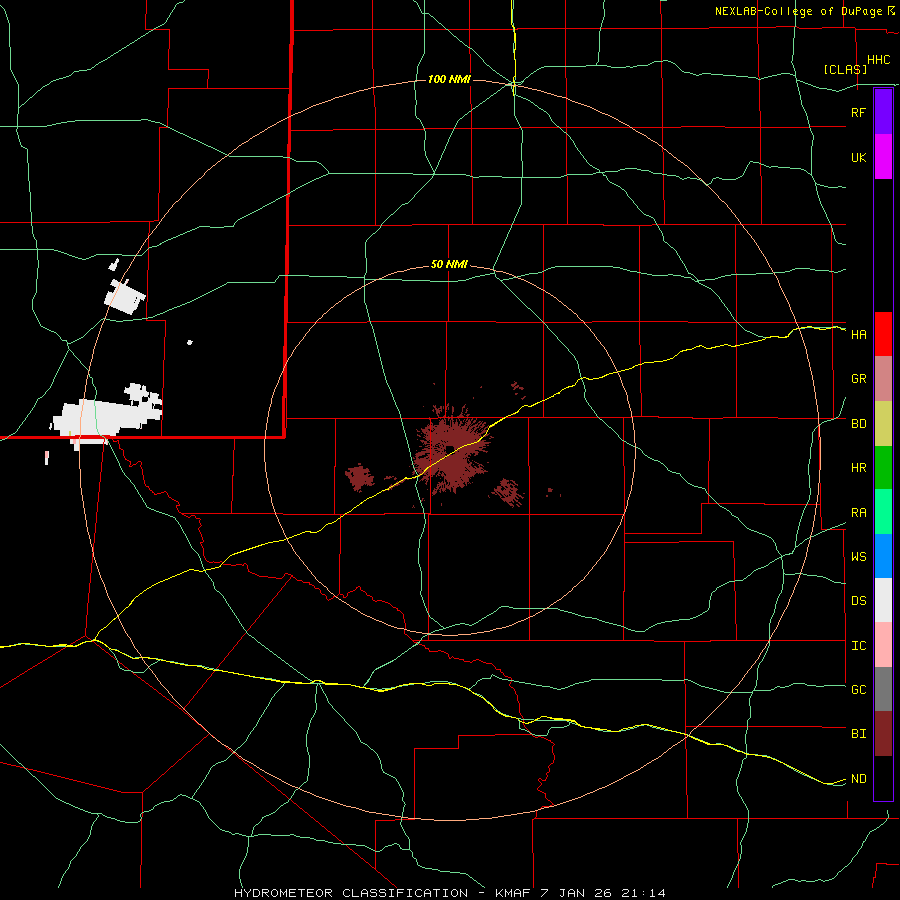Click the UK legend label

[858, 157]
